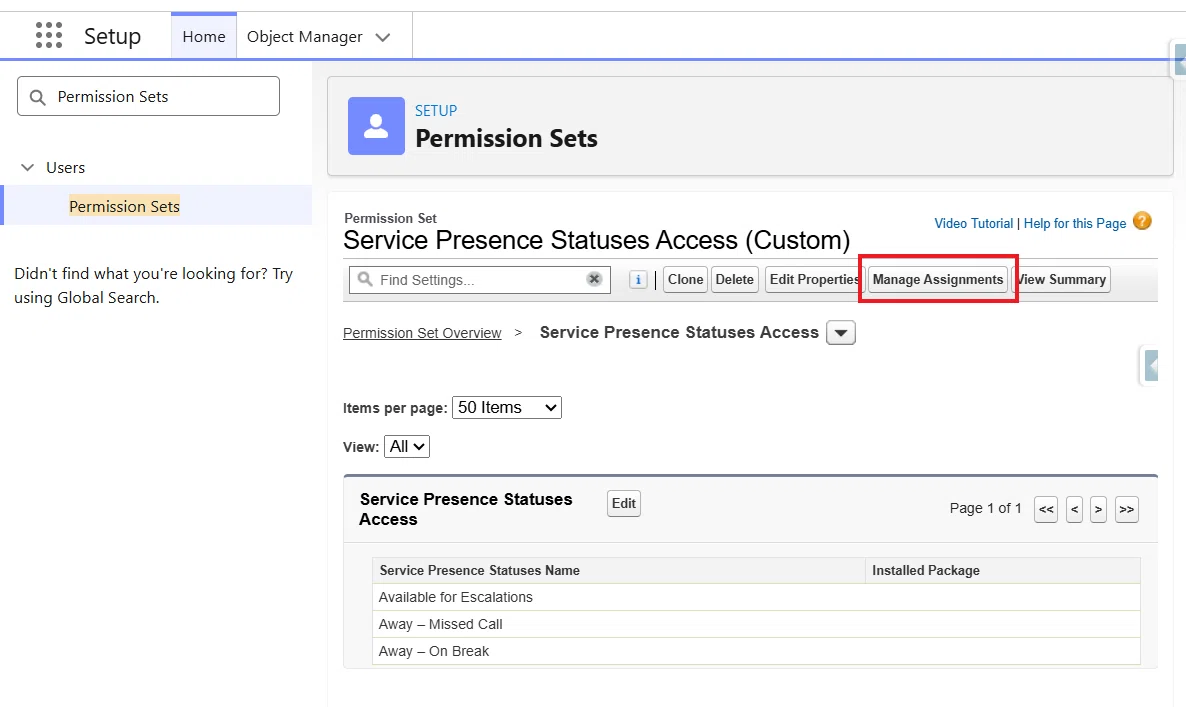Edit the Service Presence Statuses Access
1186x707 pixels.
[x=624, y=504]
